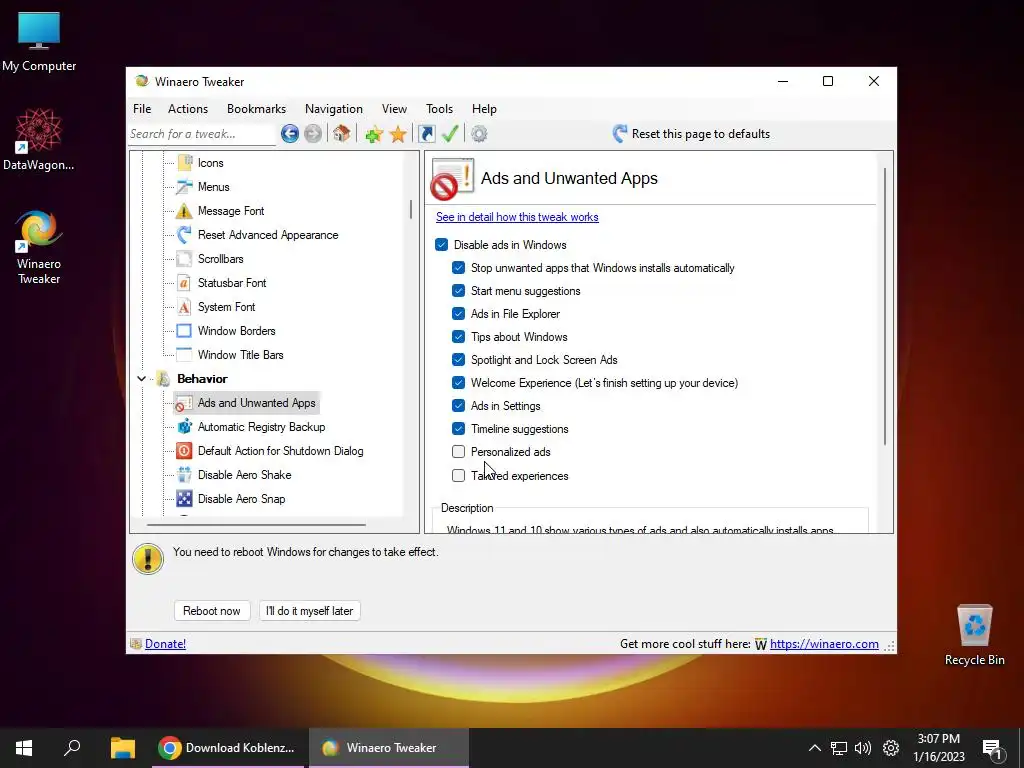Screen dimensions: 1024x768
Task: Select the Menus tweak icon
Action: (185, 187)
